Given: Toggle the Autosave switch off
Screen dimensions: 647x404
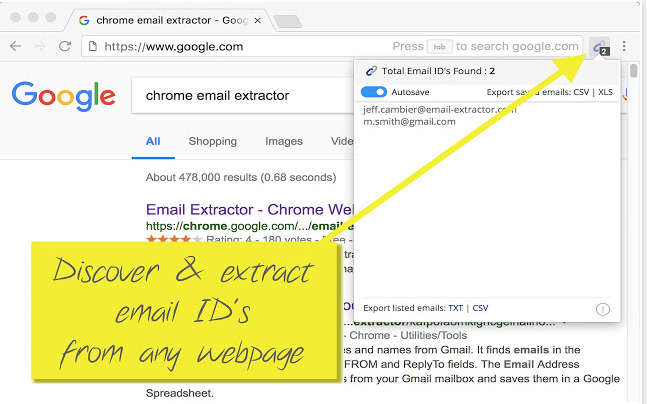Looking at the screenshot, I should 374,92.
